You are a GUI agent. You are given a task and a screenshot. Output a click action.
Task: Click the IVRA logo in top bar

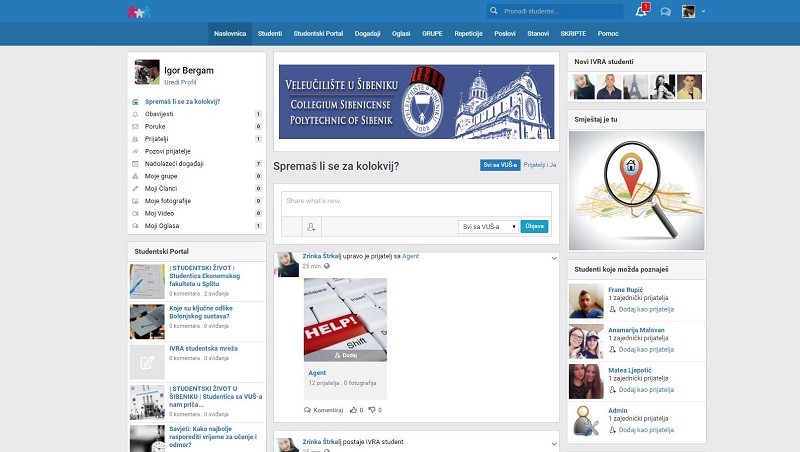click(x=139, y=11)
